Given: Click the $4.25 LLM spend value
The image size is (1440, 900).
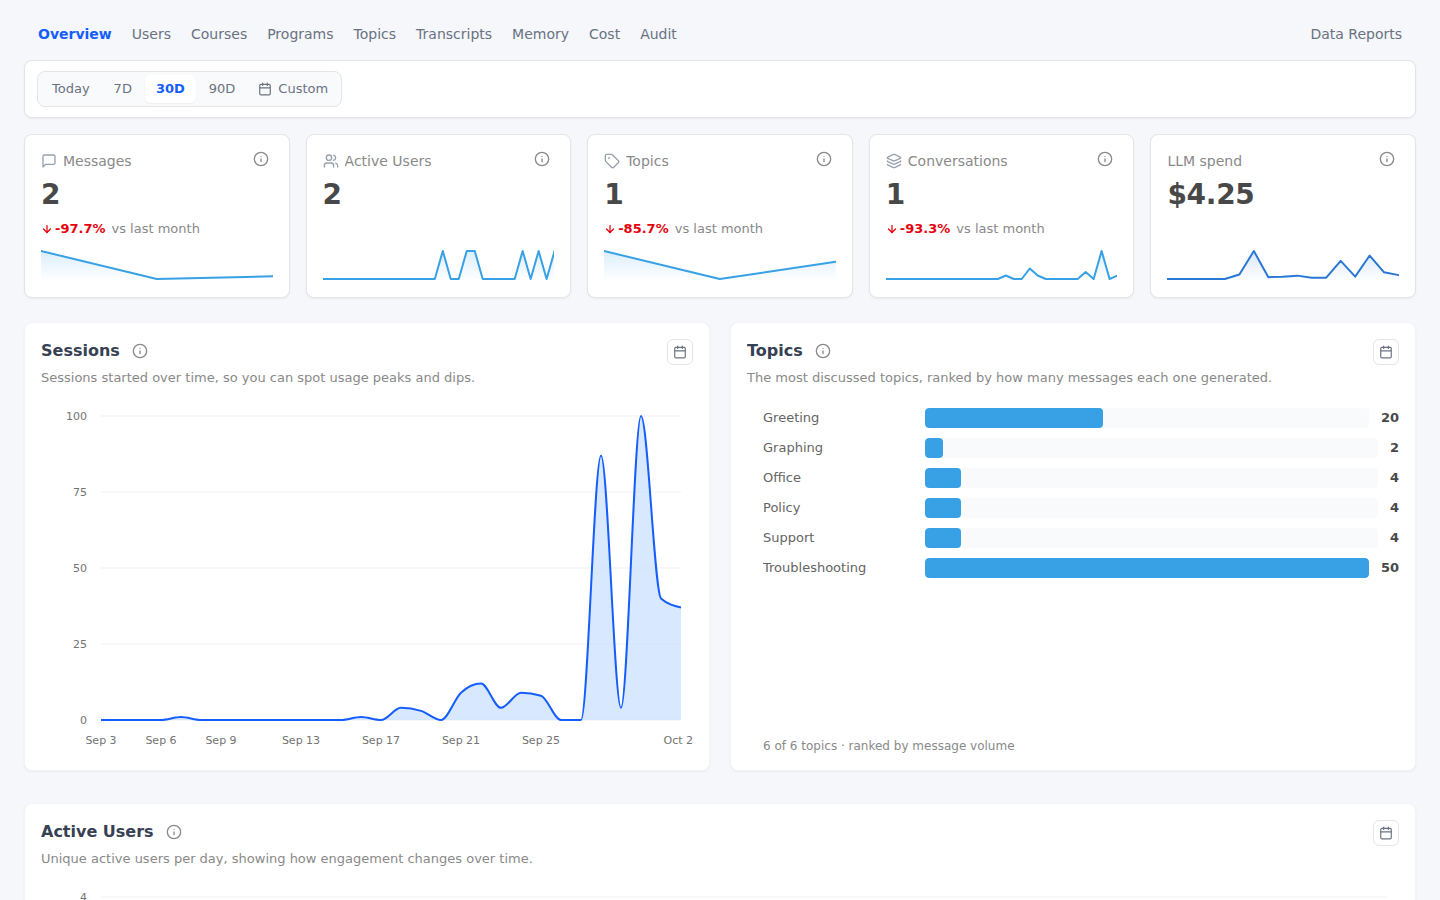Looking at the screenshot, I should coord(1210,194).
